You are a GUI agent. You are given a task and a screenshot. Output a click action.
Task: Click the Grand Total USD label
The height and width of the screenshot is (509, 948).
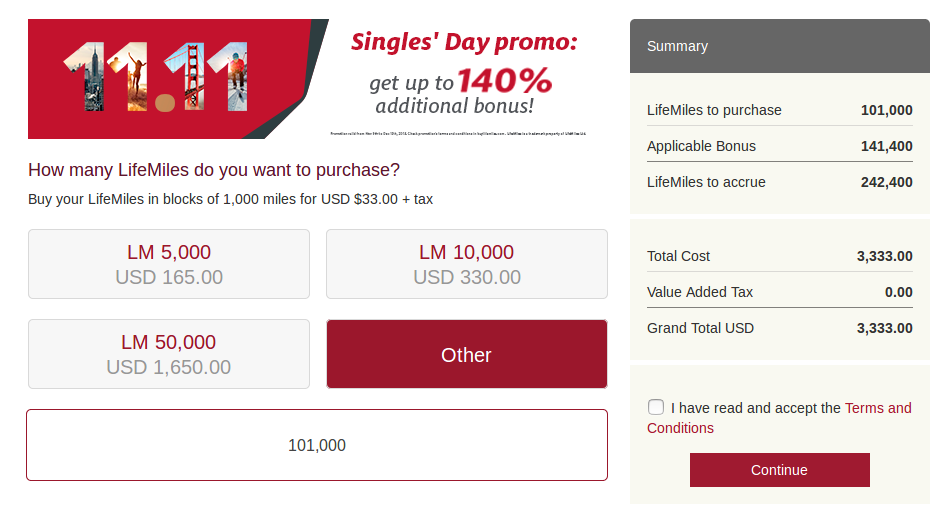[x=701, y=328]
